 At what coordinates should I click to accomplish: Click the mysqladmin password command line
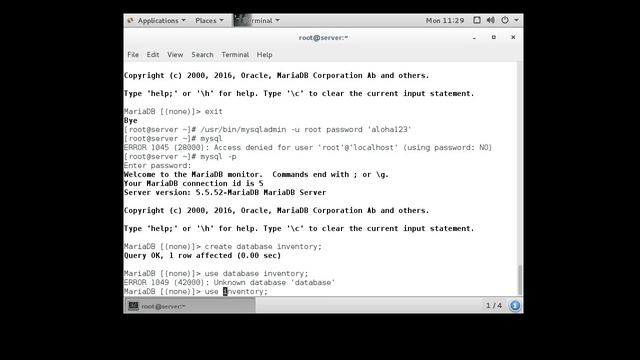click(267, 129)
